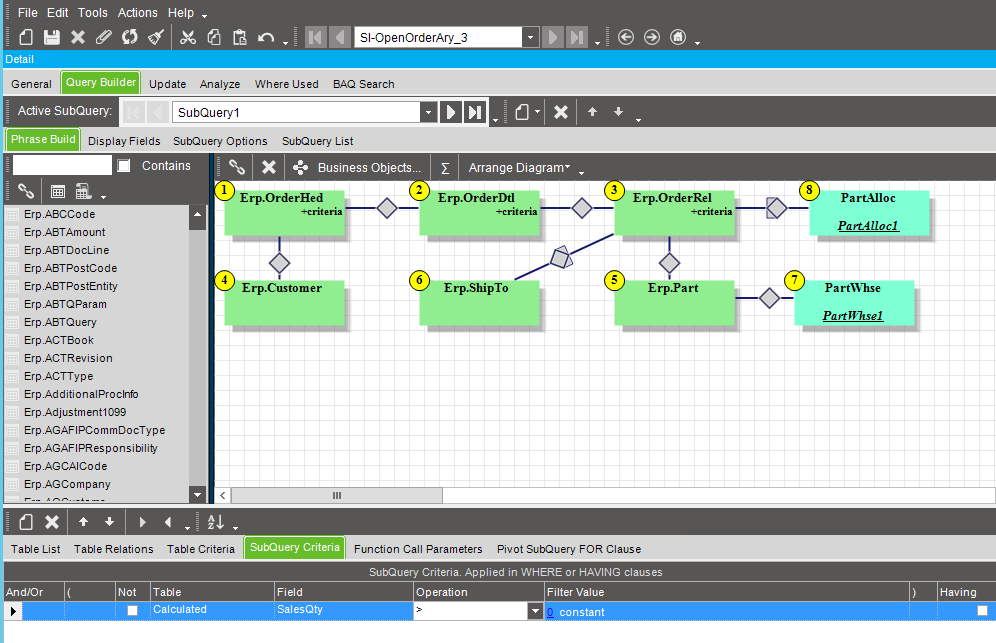Open the BAQ ID dropdown SI-OpenOrderAry_3

point(530,37)
